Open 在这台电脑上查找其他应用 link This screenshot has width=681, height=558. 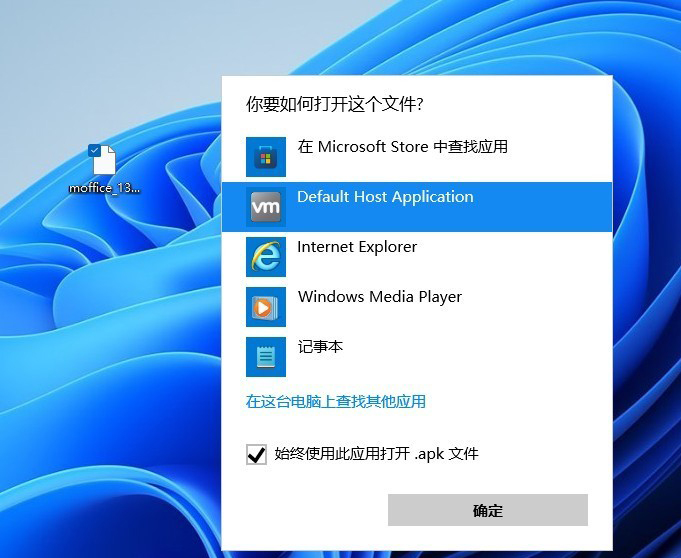336,401
